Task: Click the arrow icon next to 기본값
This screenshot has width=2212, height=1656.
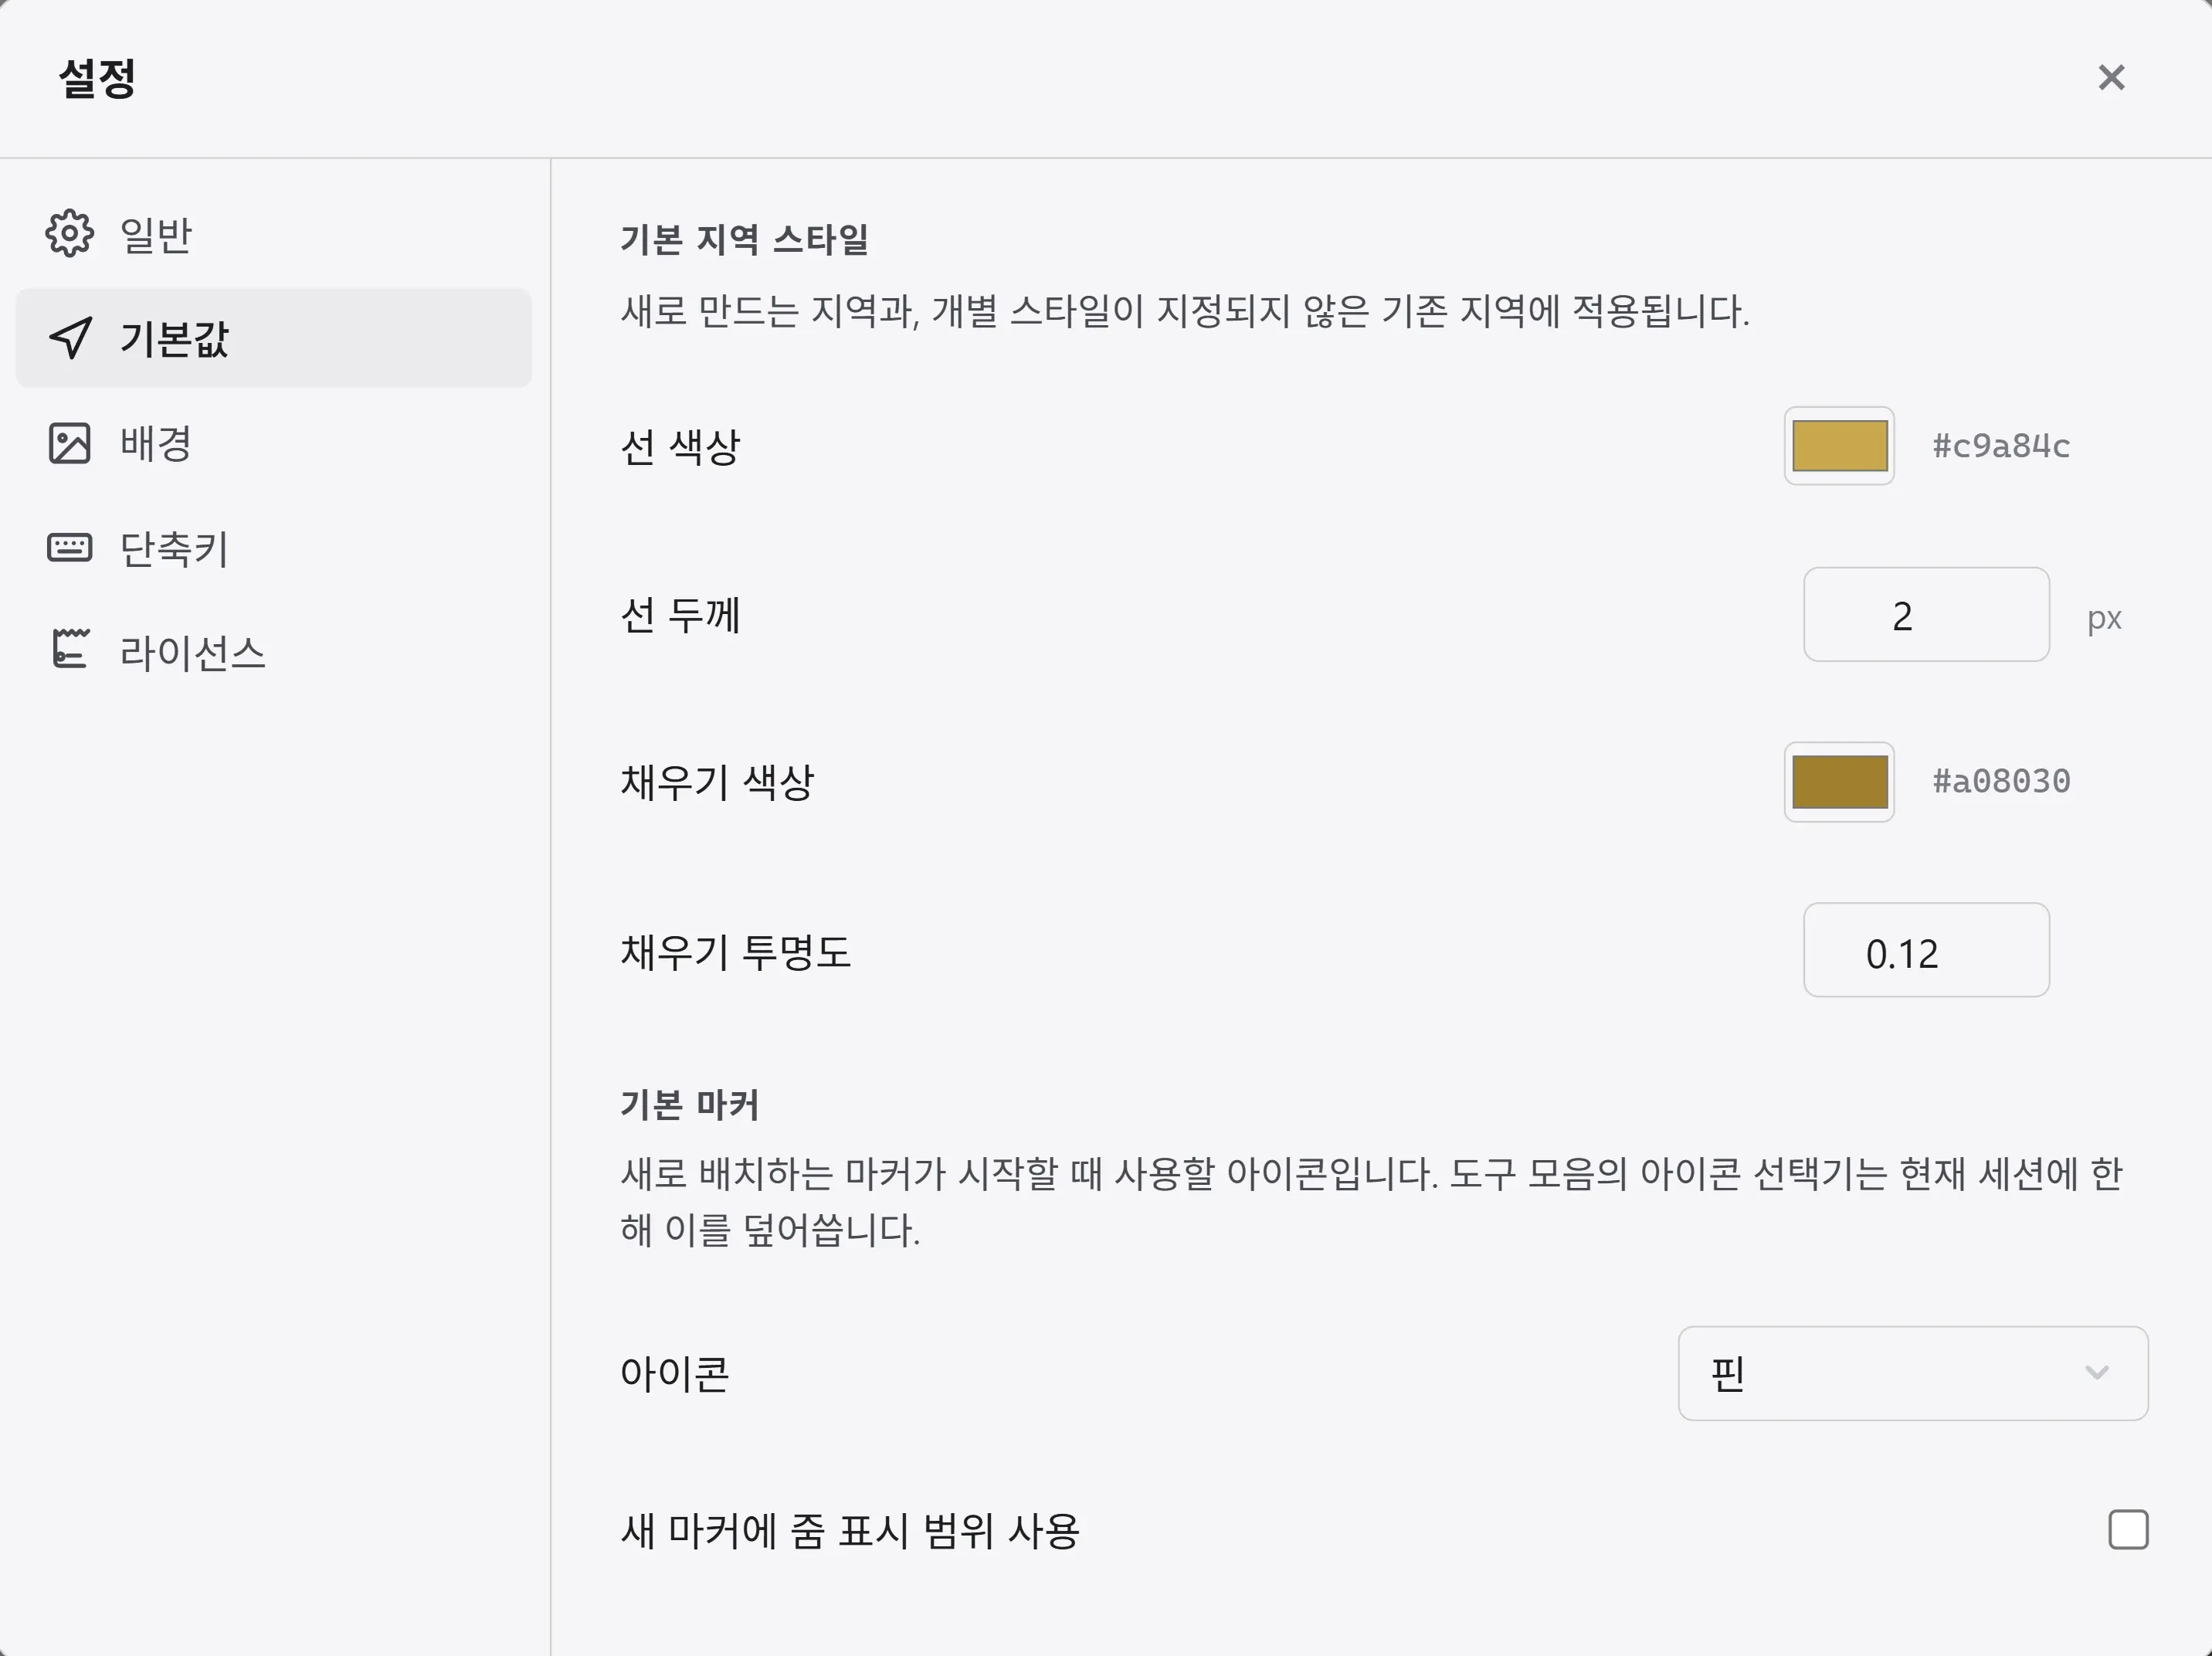Action: pyautogui.click(x=70, y=338)
